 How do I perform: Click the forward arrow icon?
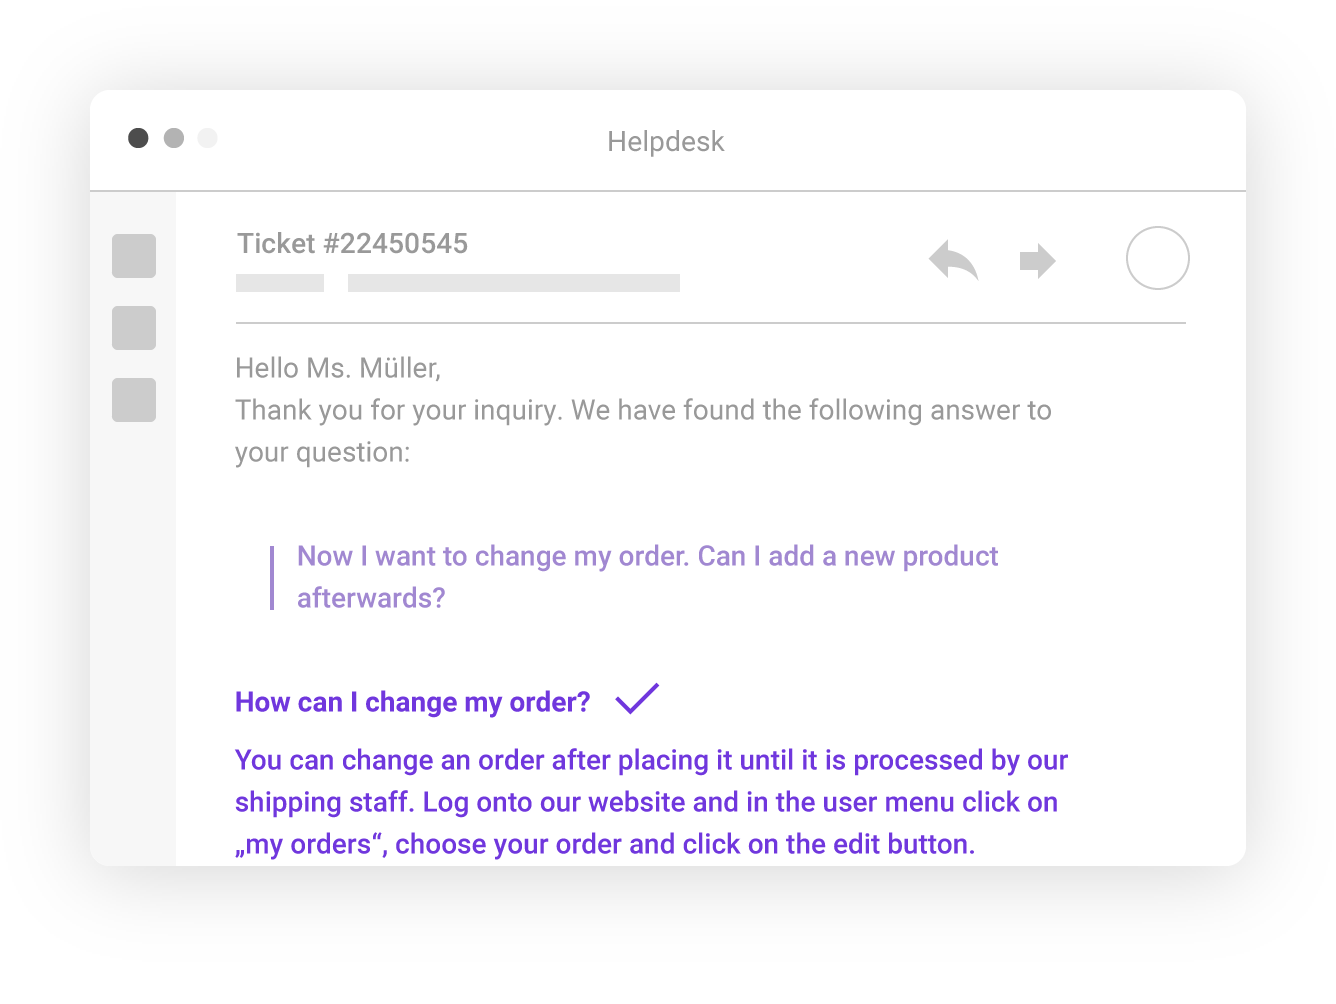[x=1037, y=261]
